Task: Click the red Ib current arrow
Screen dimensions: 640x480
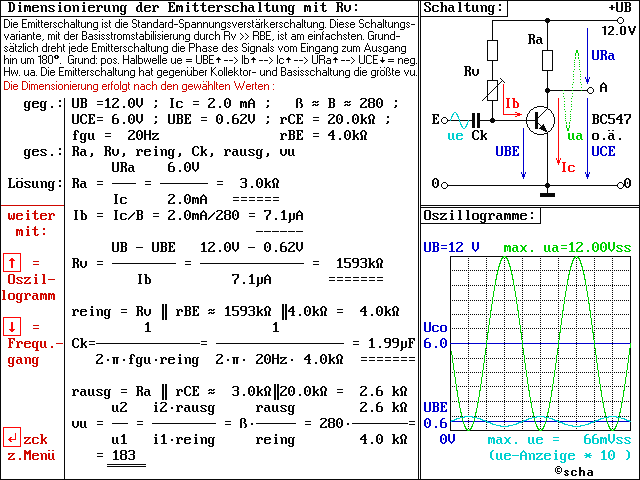Action: pos(512,100)
